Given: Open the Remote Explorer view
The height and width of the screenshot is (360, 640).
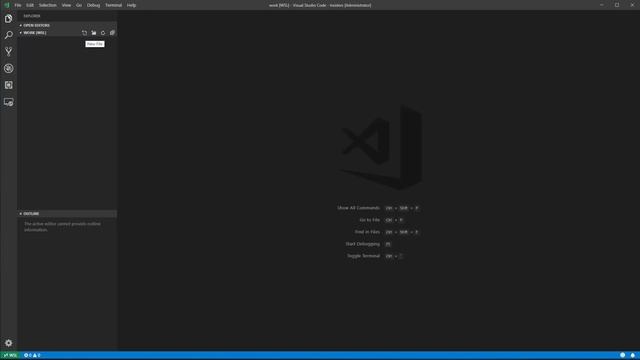Looking at the screenshot, I should [9, 102].
